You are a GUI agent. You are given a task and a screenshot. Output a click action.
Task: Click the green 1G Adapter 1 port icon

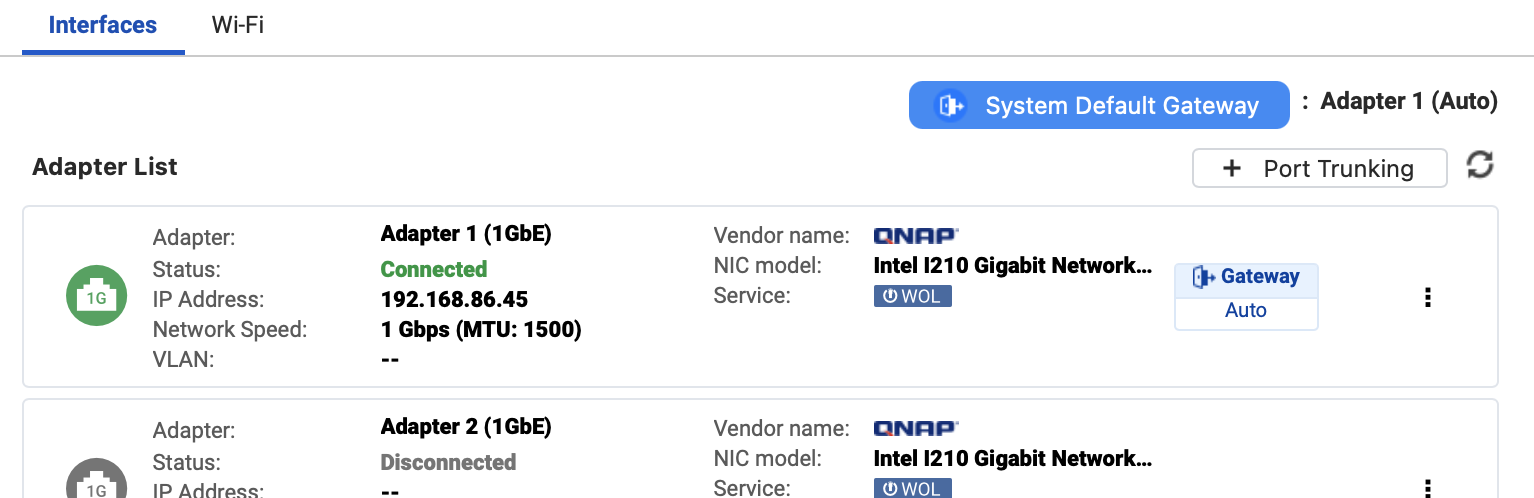pos(96,296)
